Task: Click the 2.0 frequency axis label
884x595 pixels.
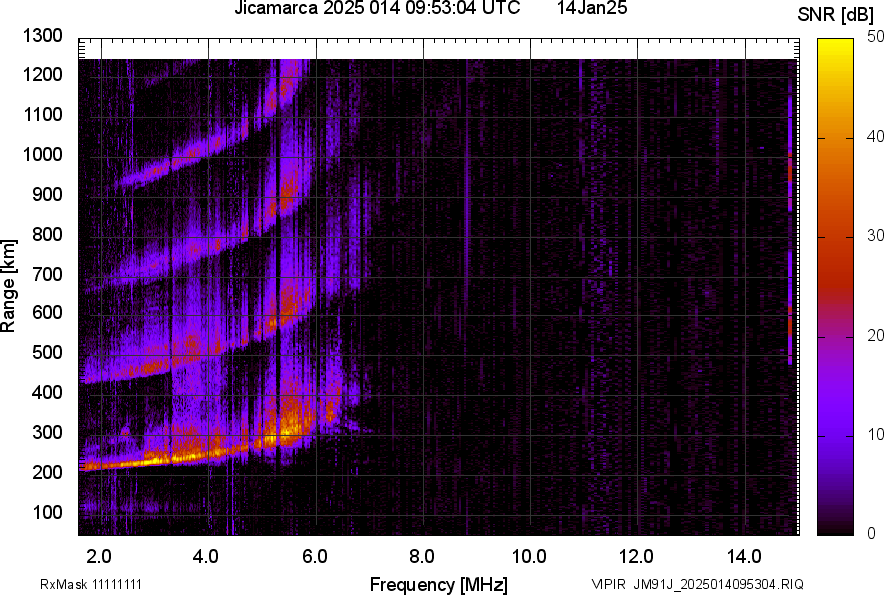Action: point(99,557)
